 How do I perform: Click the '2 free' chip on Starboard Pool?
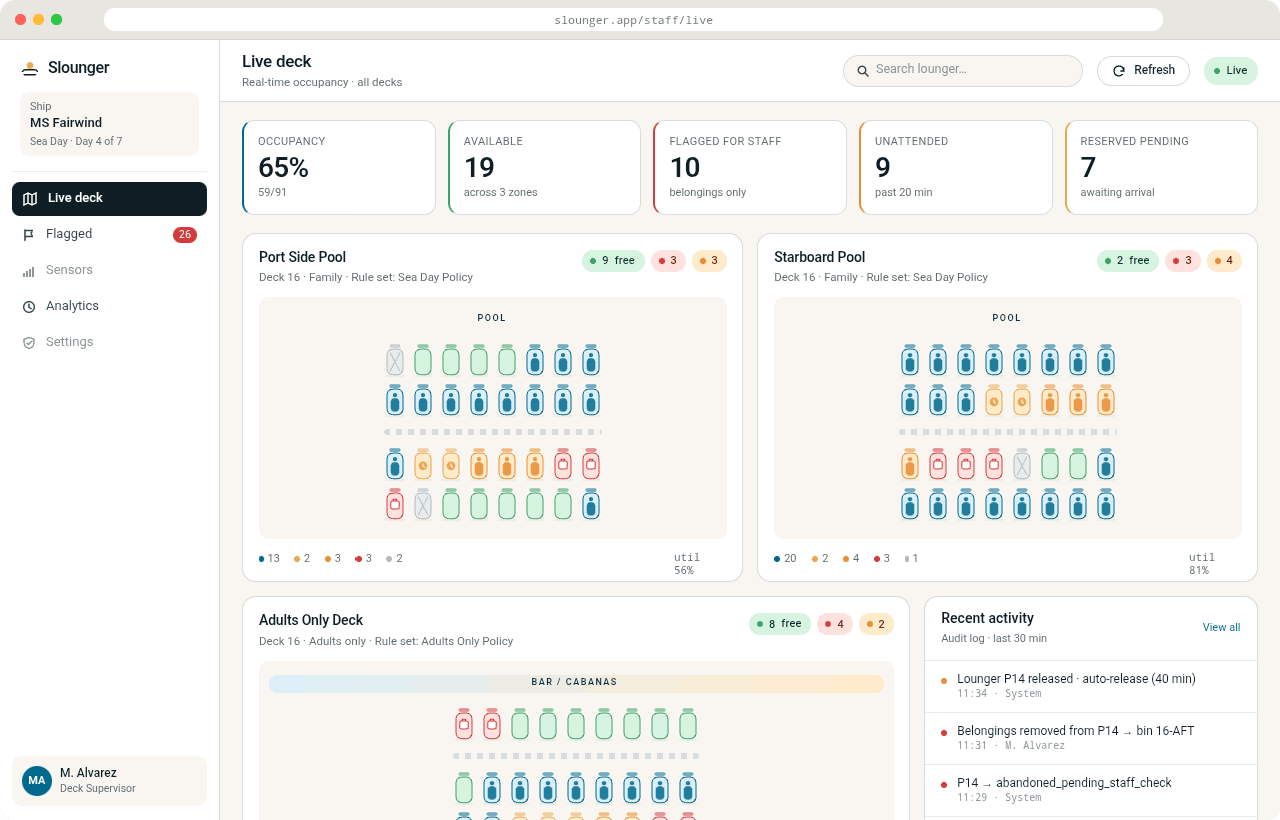coord(1128,261)
